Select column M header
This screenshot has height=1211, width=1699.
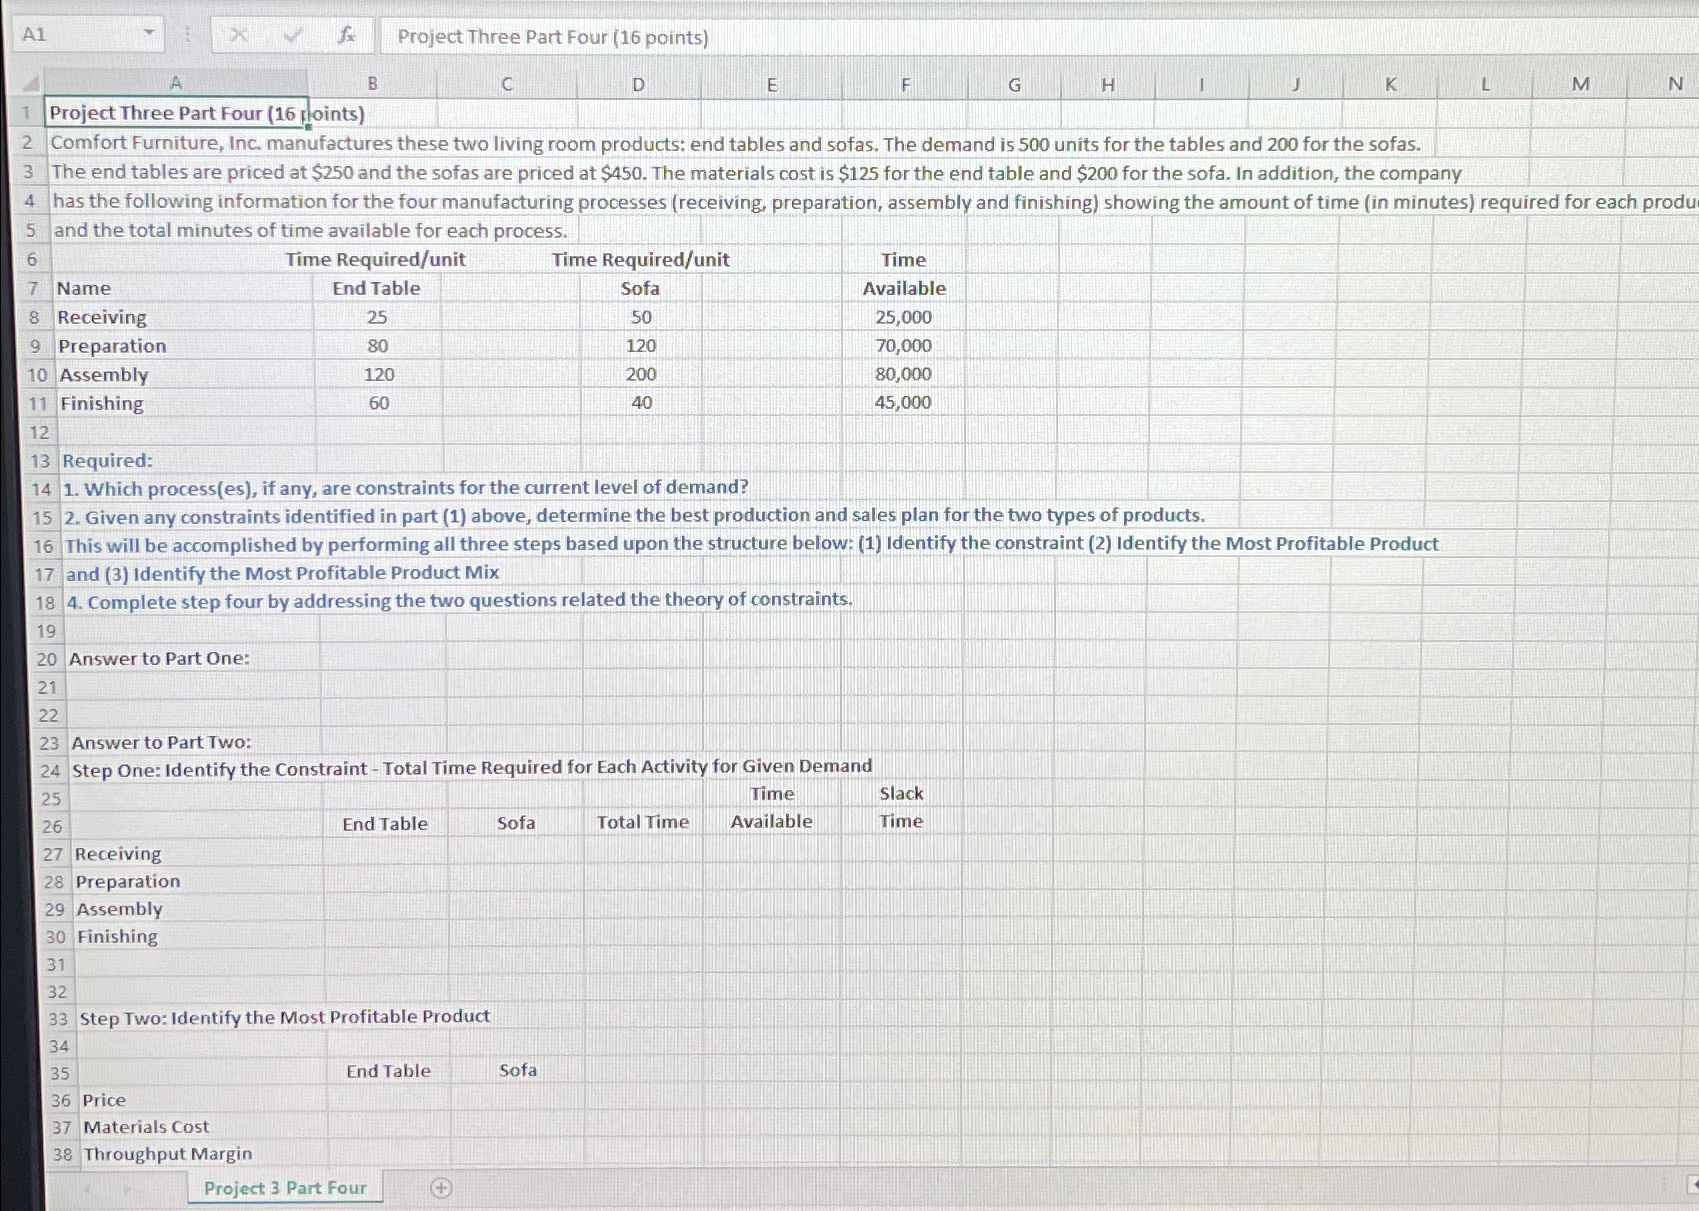[1580, 84]
